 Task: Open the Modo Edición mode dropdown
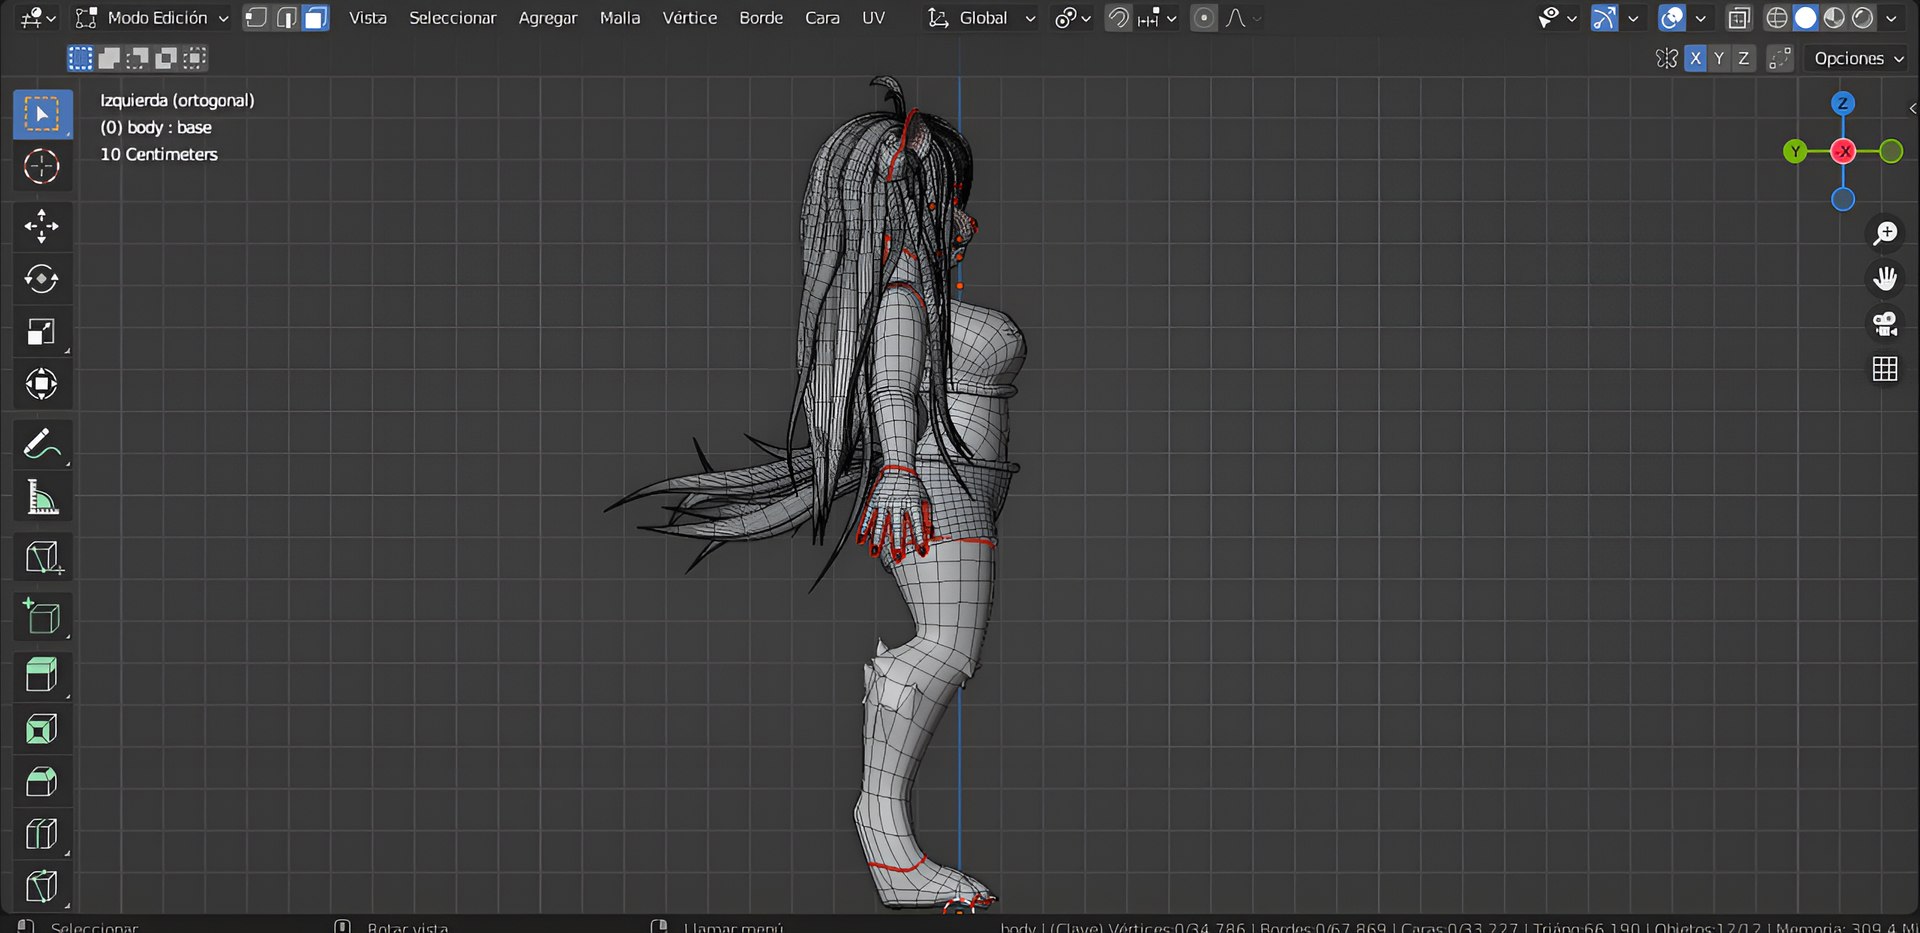tap(152, 18)
